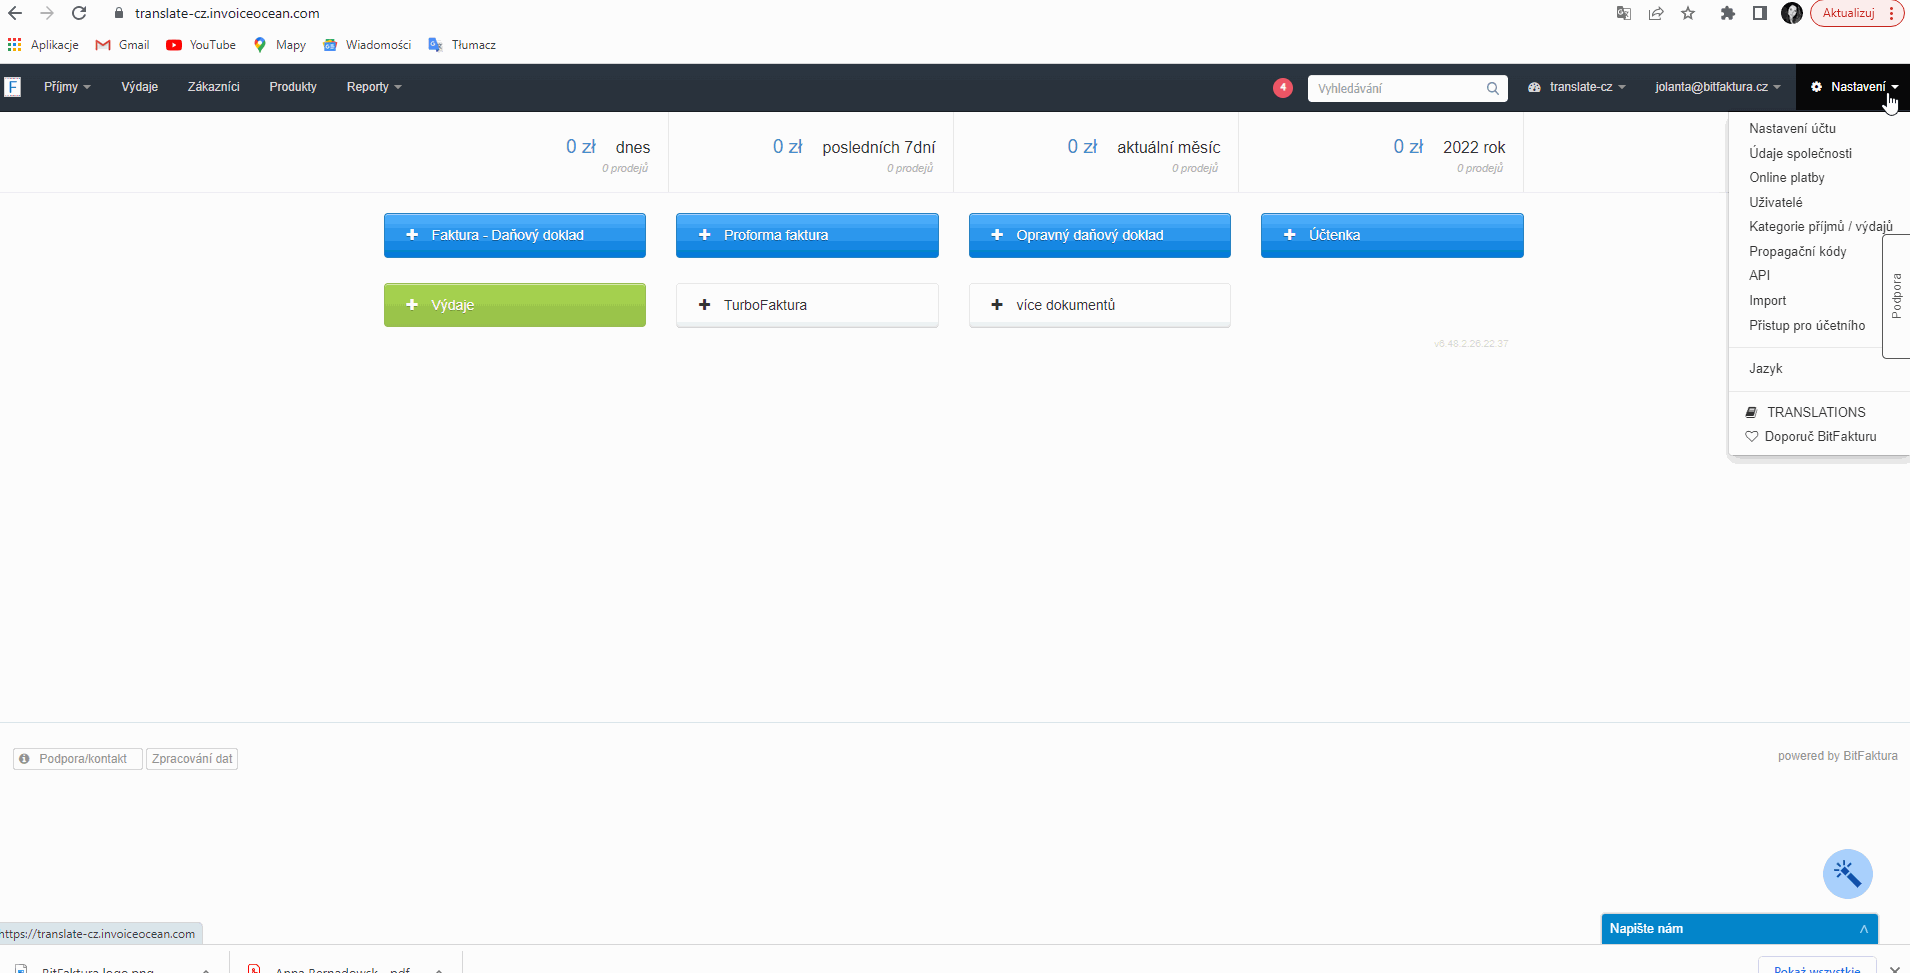Click the dnes 0 zł sales summary
This screenshot has width=1910, height=973.
point(608,154)
